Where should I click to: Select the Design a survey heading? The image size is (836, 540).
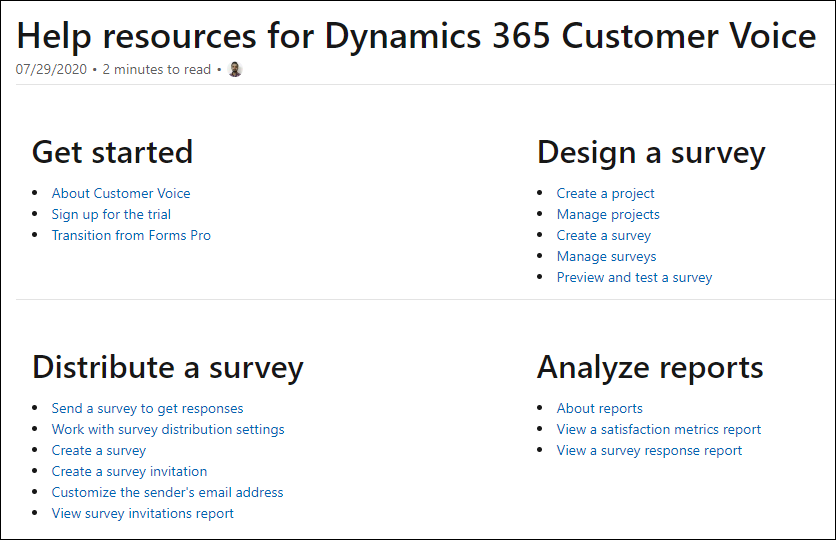tap(651, 154)
